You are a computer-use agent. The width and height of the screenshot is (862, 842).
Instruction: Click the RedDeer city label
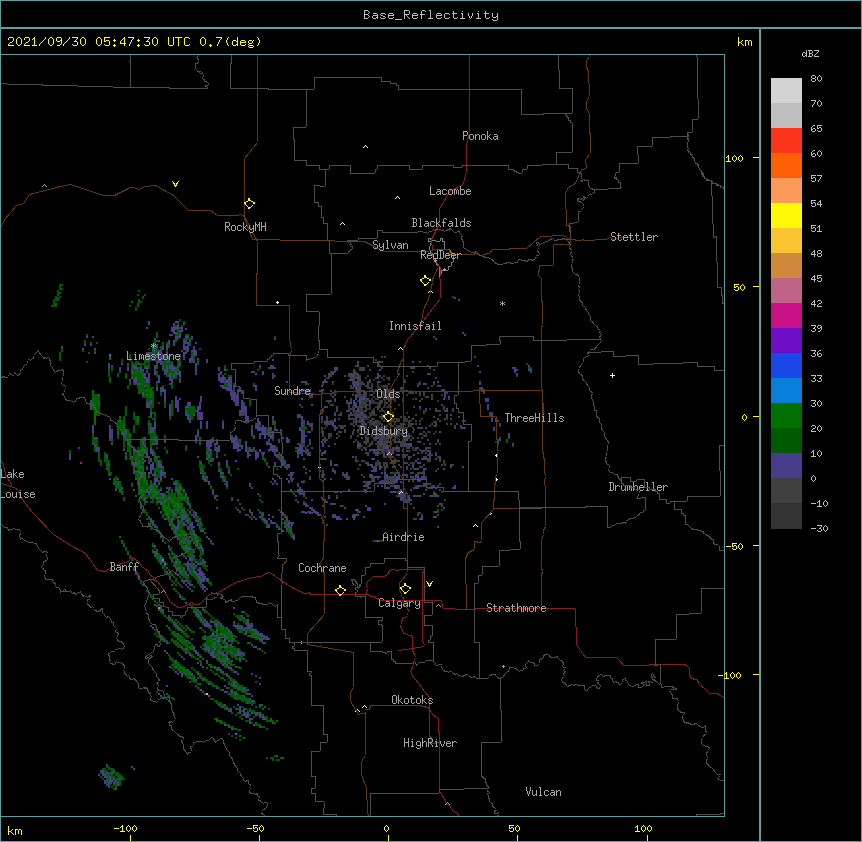[x=440, y=255]
